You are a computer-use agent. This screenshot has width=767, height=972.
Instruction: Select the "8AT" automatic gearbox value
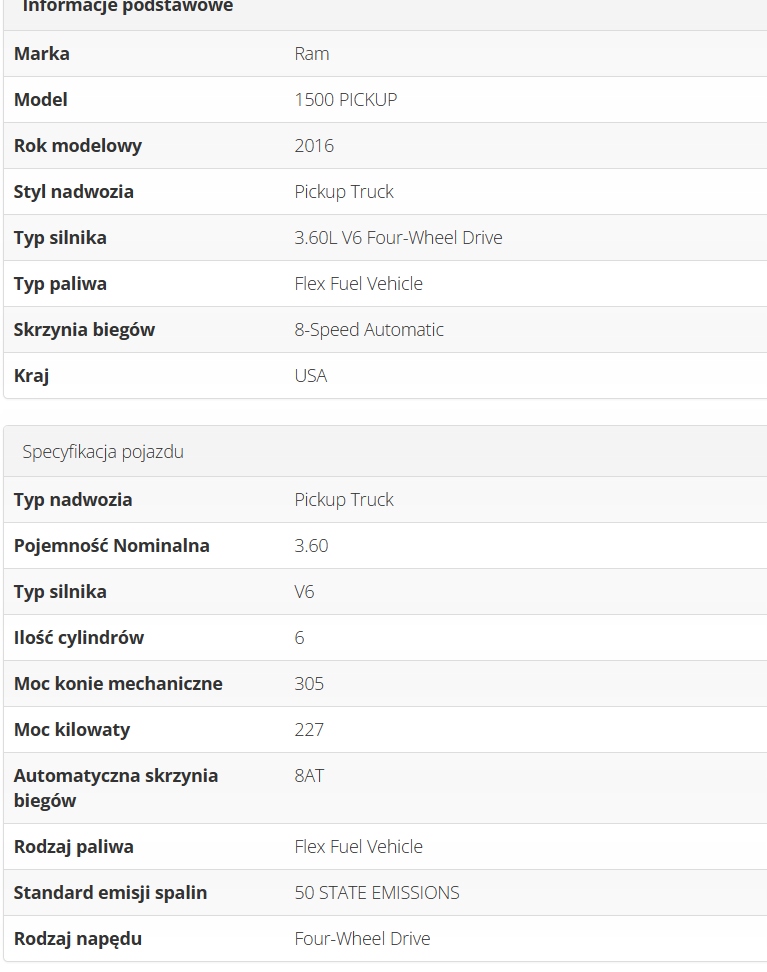[309, 776]
